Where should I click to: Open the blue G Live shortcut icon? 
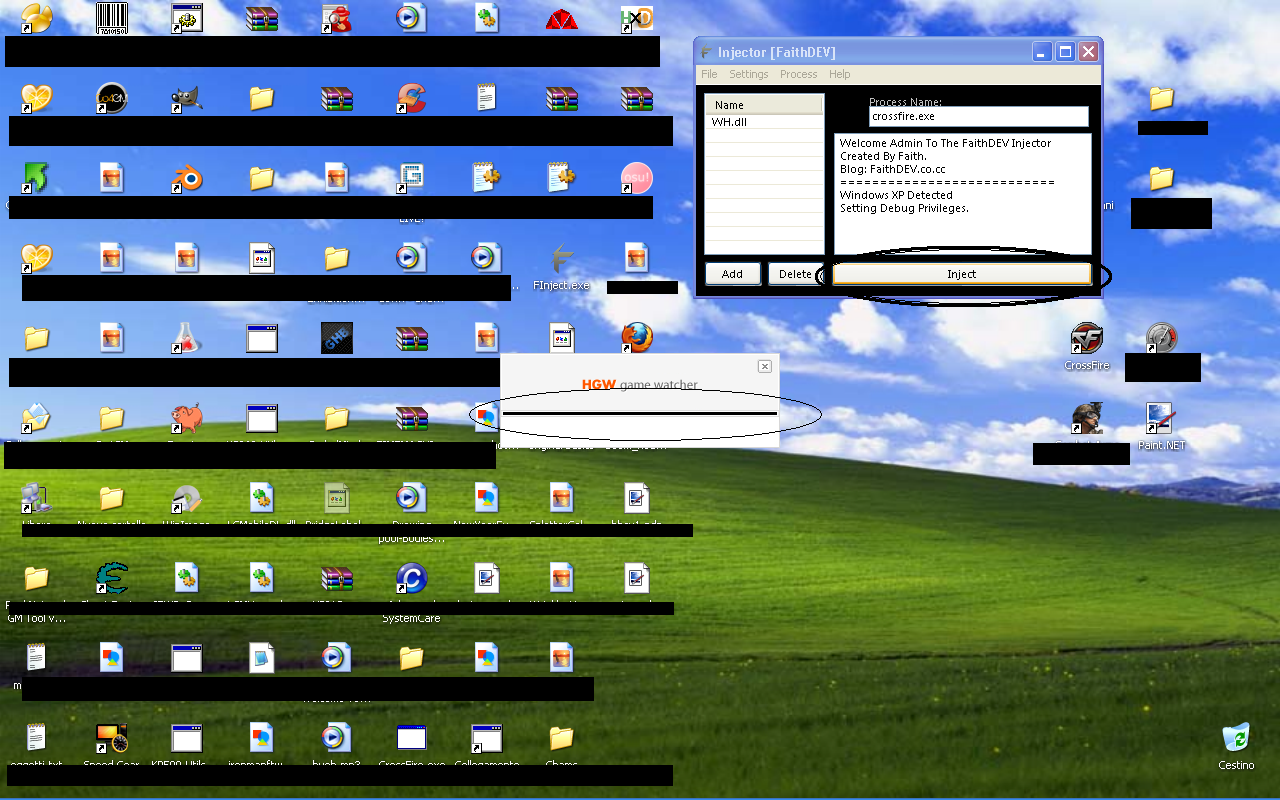411,179
